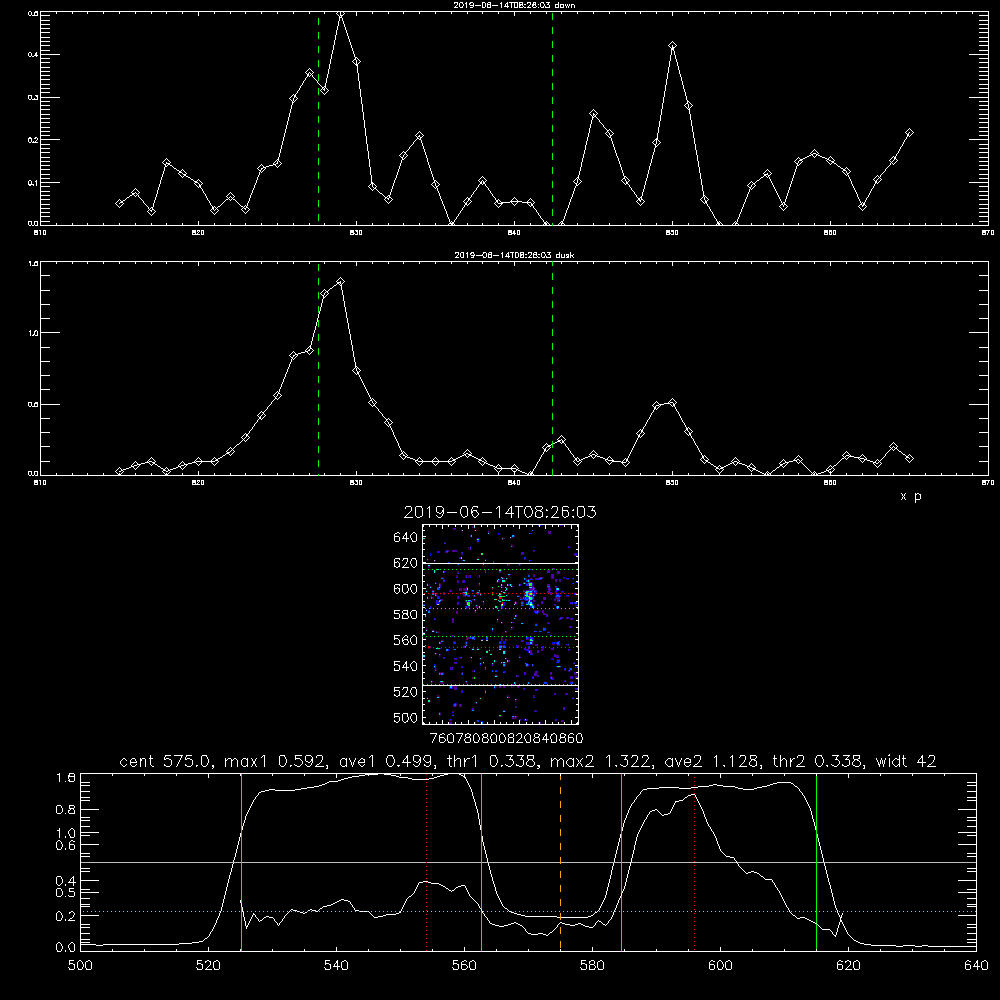1000x1000 pixels.
Task: Click the dusk plot secondary peak near x=850
Action: tap(672, 402)
